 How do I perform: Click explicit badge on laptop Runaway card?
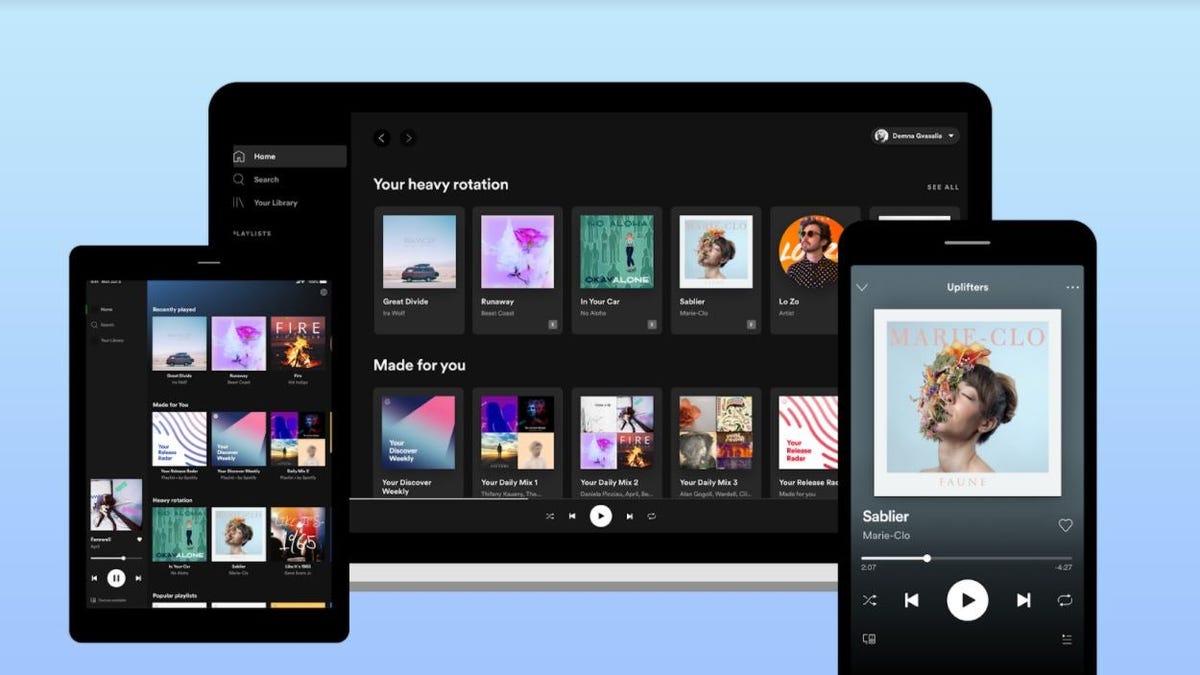552,324
